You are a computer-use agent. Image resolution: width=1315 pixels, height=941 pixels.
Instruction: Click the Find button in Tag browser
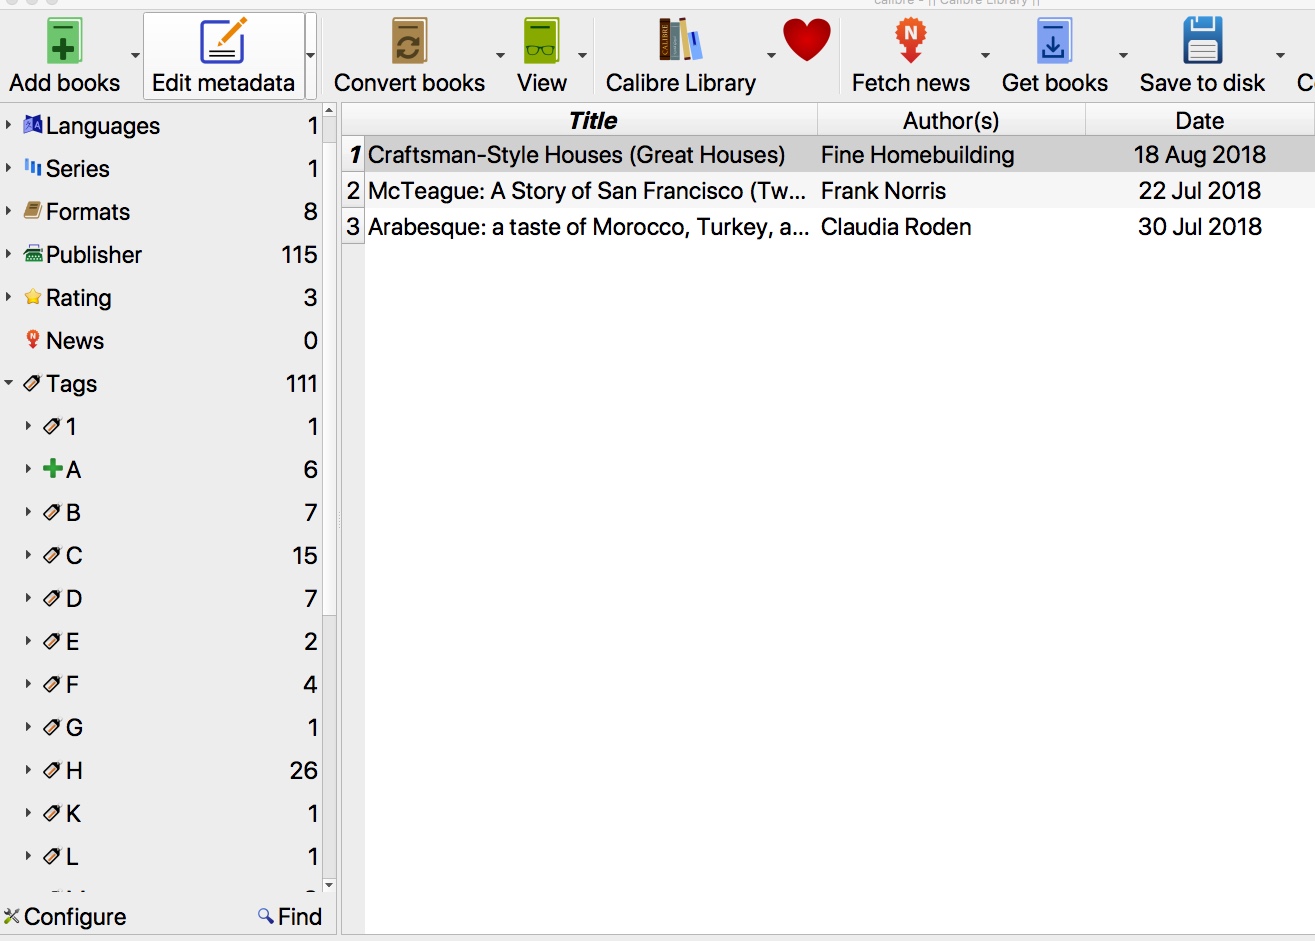click(290, 916)
